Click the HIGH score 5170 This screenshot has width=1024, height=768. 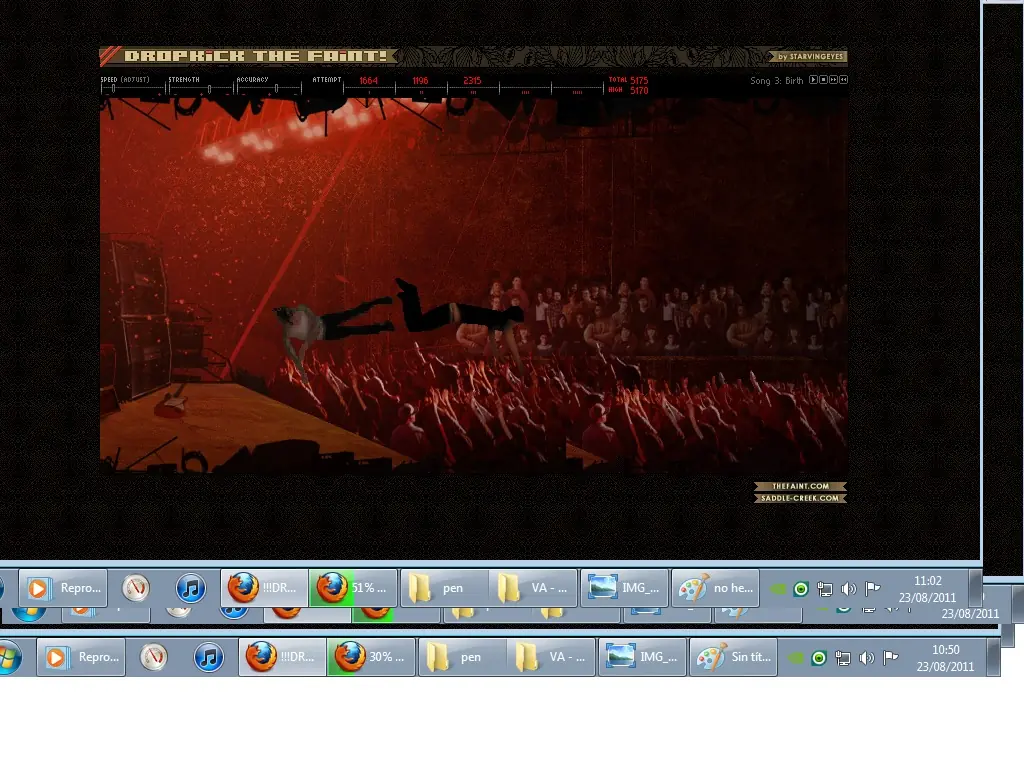pos(639,91)
